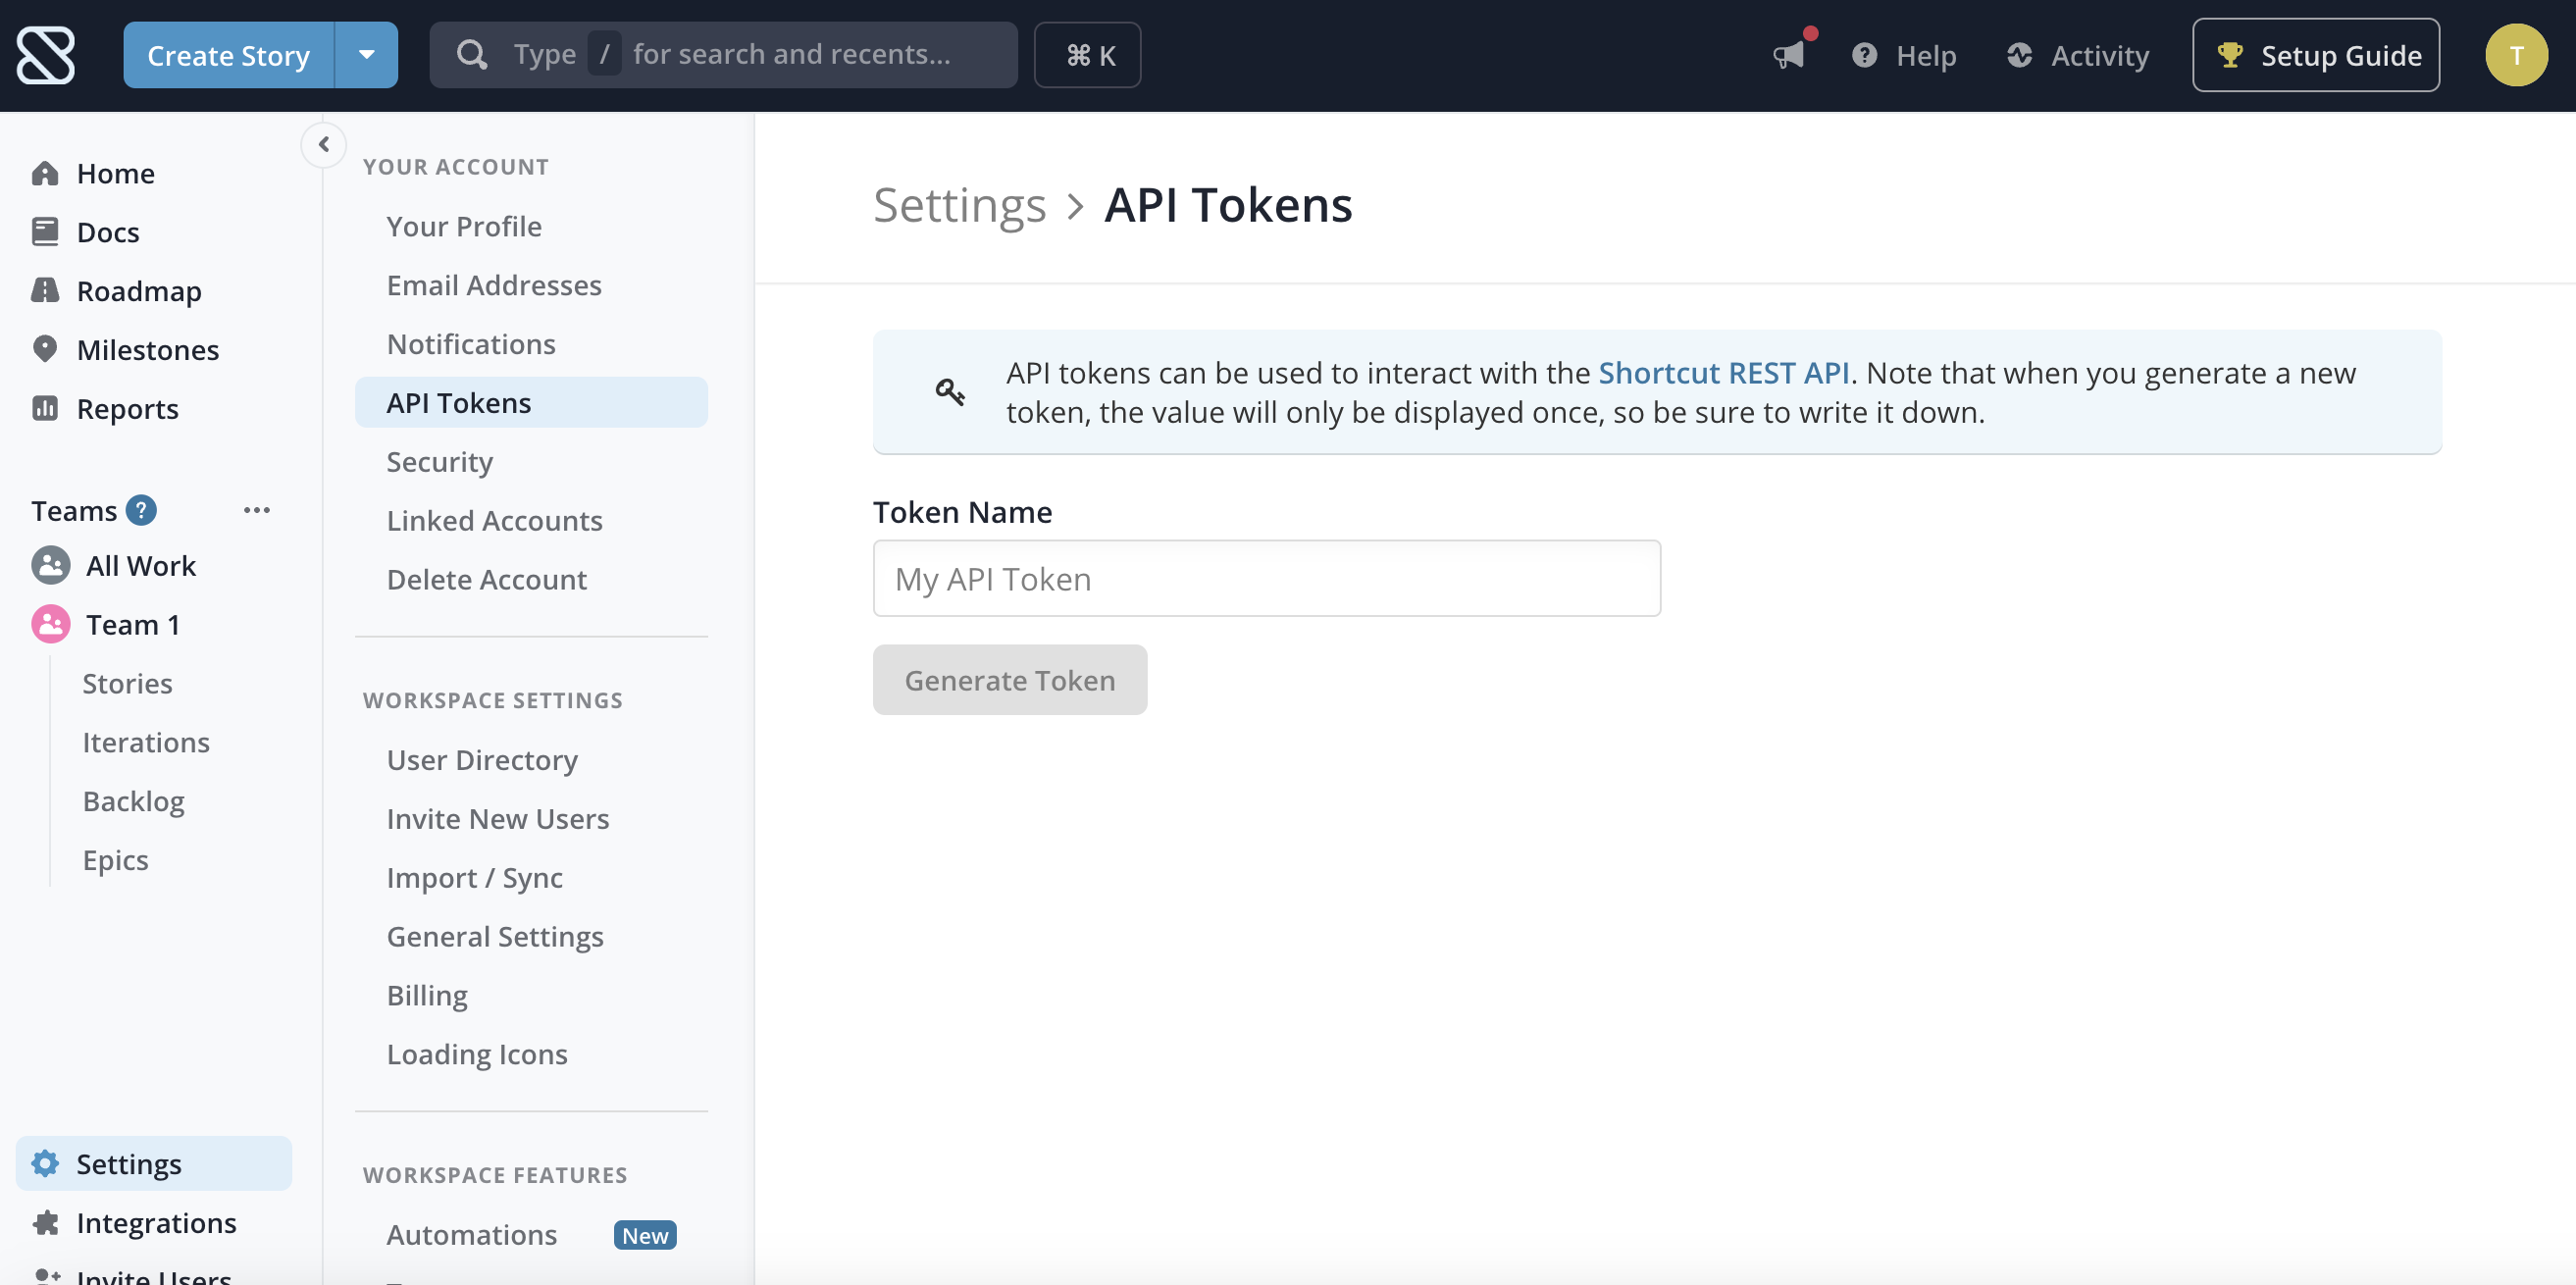Viewport: 2576px width, 1285px height.
Task: Open Teams more options ellipsis
Action: tap(256, 511)
